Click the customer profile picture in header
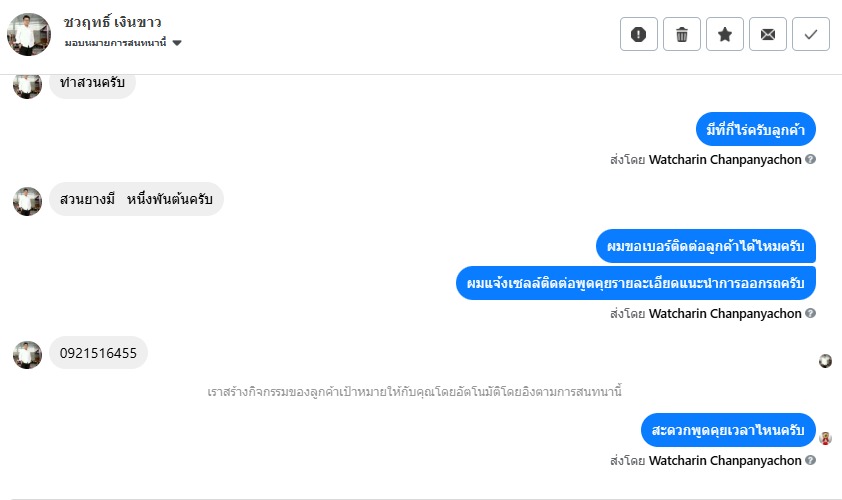 coord(29,34)
